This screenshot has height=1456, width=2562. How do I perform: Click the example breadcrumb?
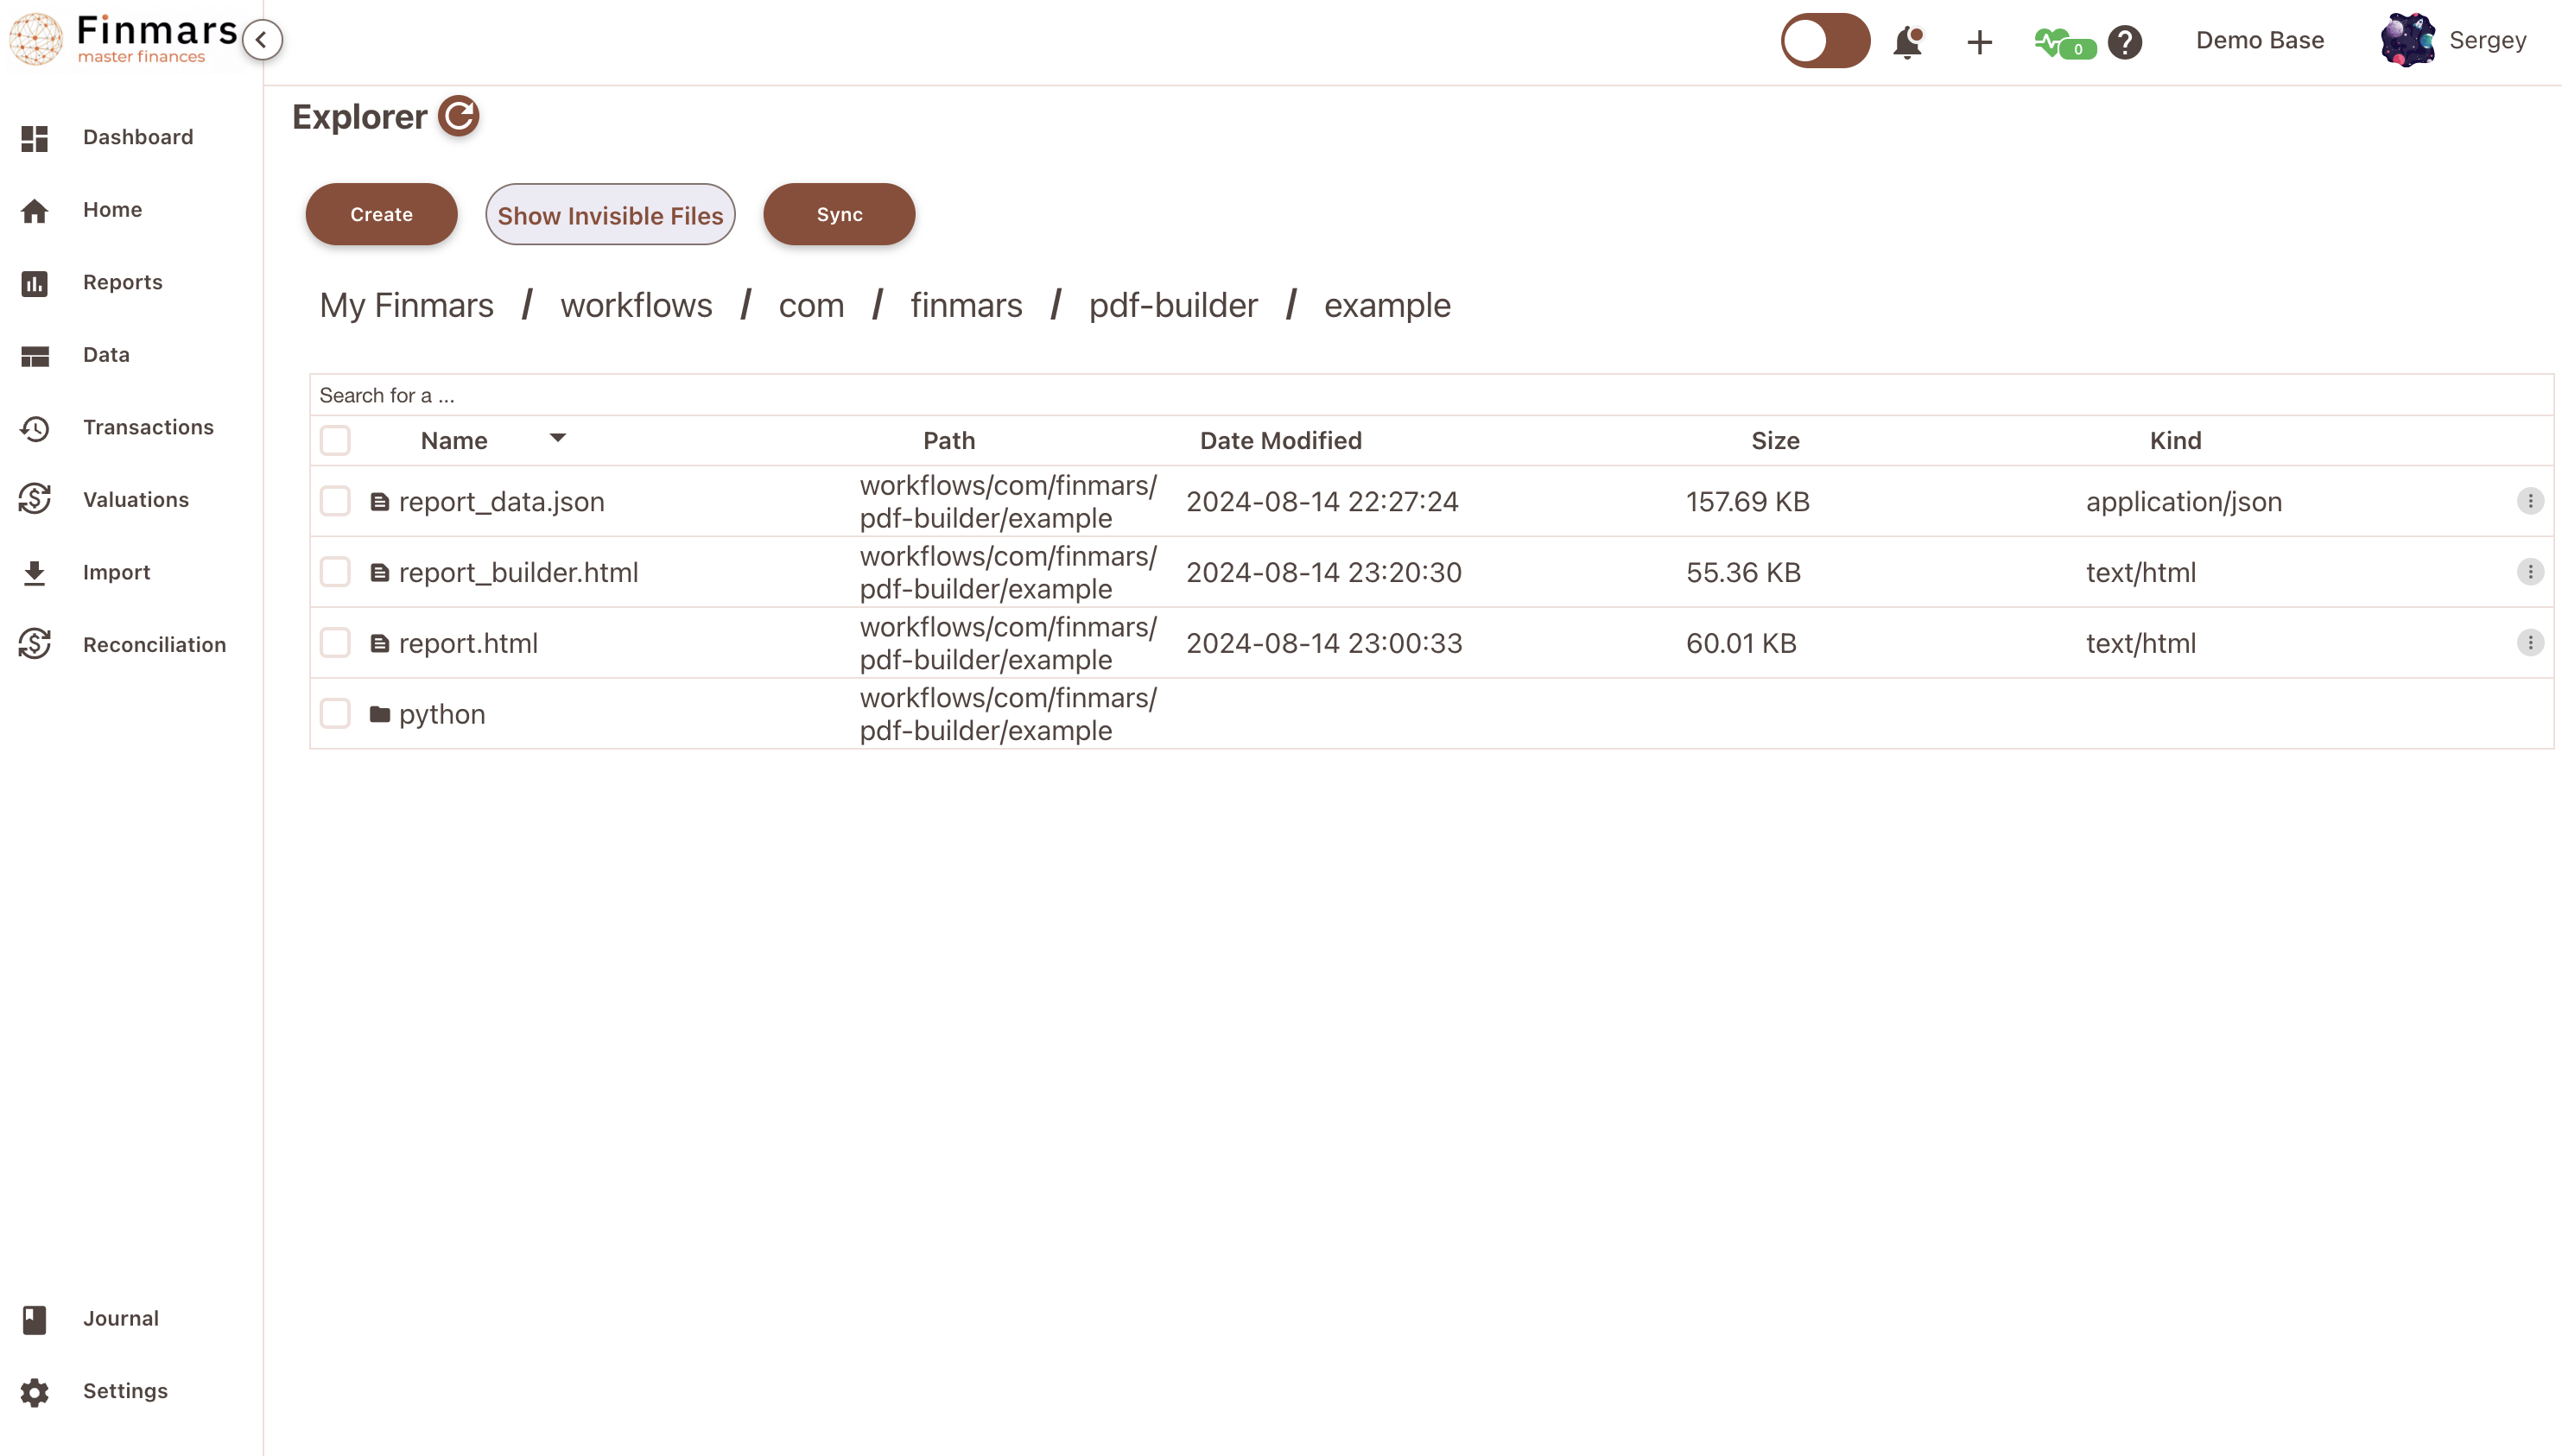point(1387,305)
